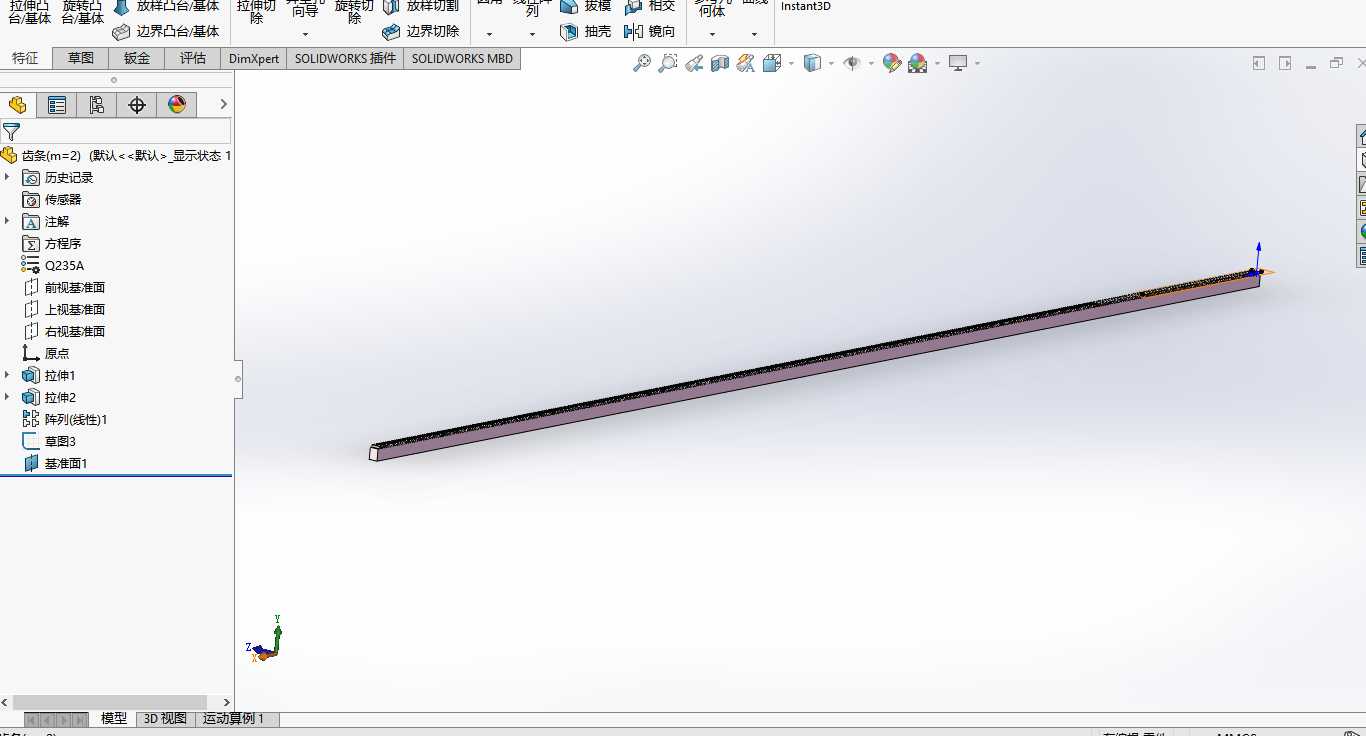
Task: Click the Display Style icon
Action: pos(812,63)
